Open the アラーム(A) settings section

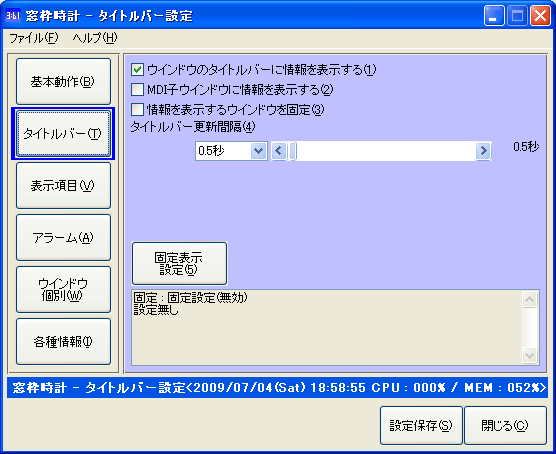pyautogui.click(x=63, y=237)
